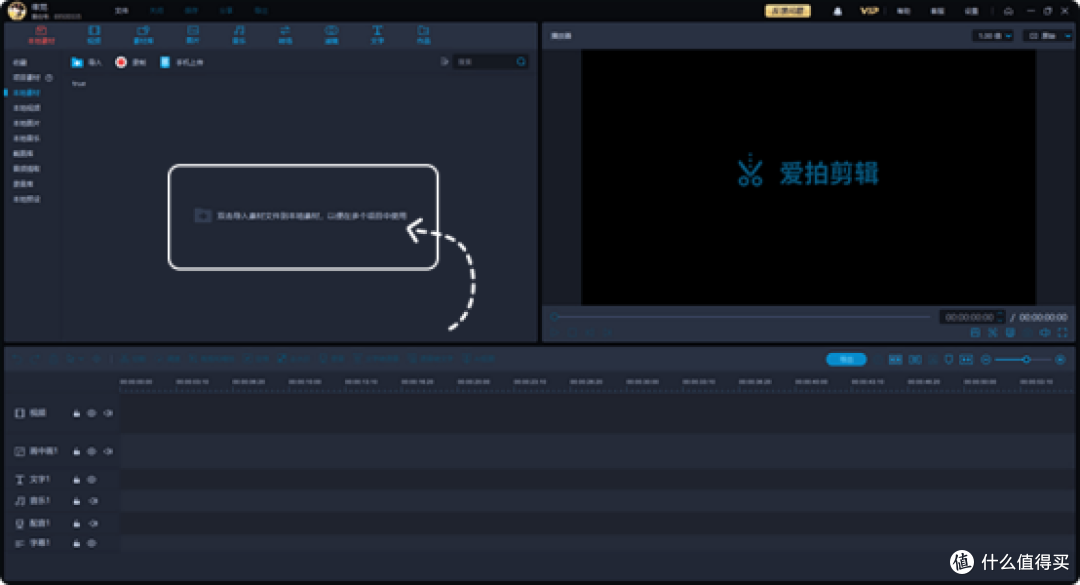Open the first menu in the title bar

pos(122,11)
